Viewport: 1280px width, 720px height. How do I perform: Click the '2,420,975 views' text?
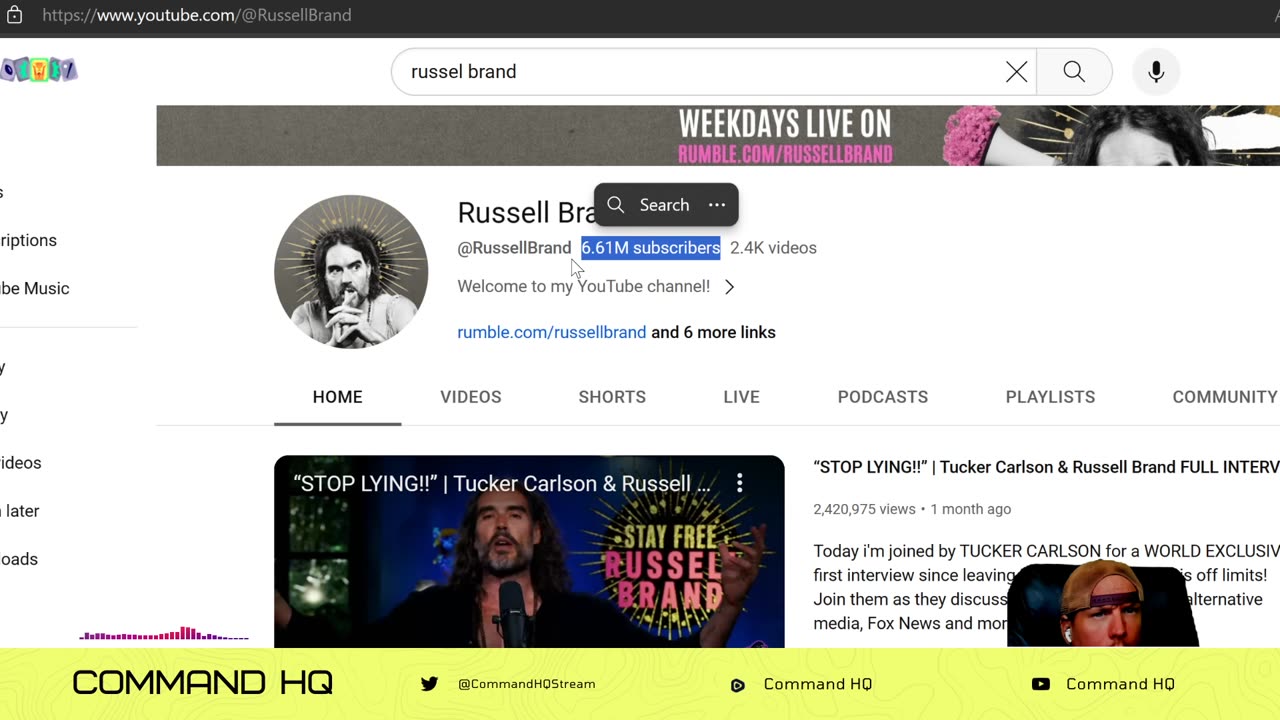coord(864,509)
